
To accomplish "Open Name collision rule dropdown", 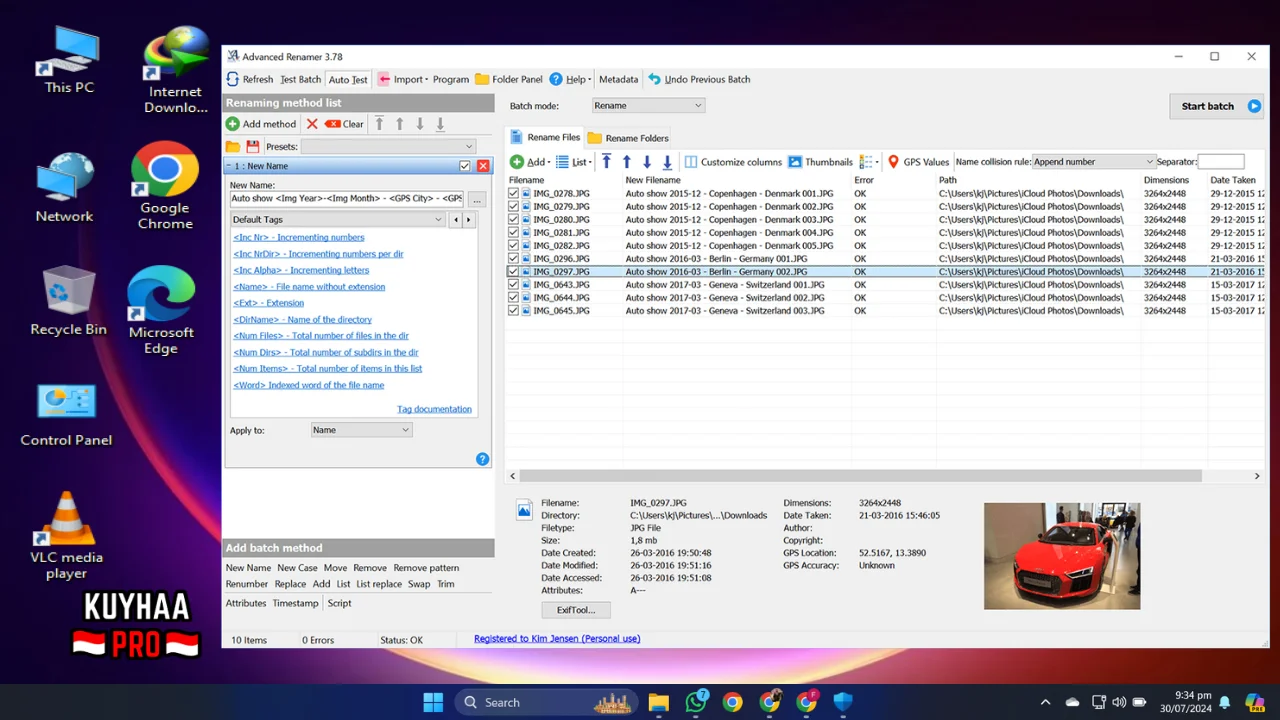I will point(1094,162).
